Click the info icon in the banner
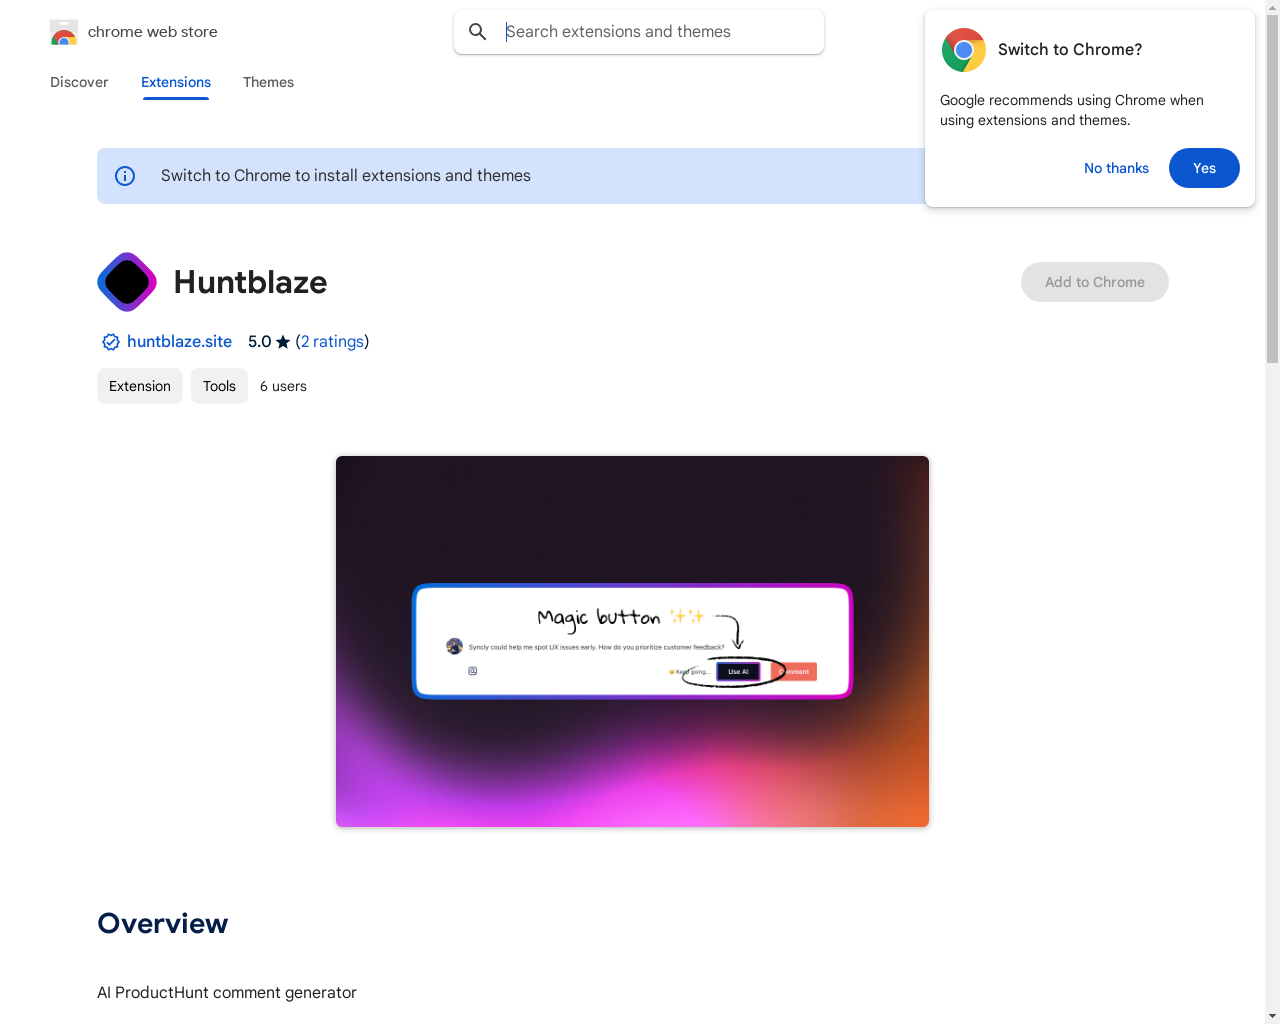Image resolution: width=1280 pixels, height=1024 pixels. (x=125, y=176)
